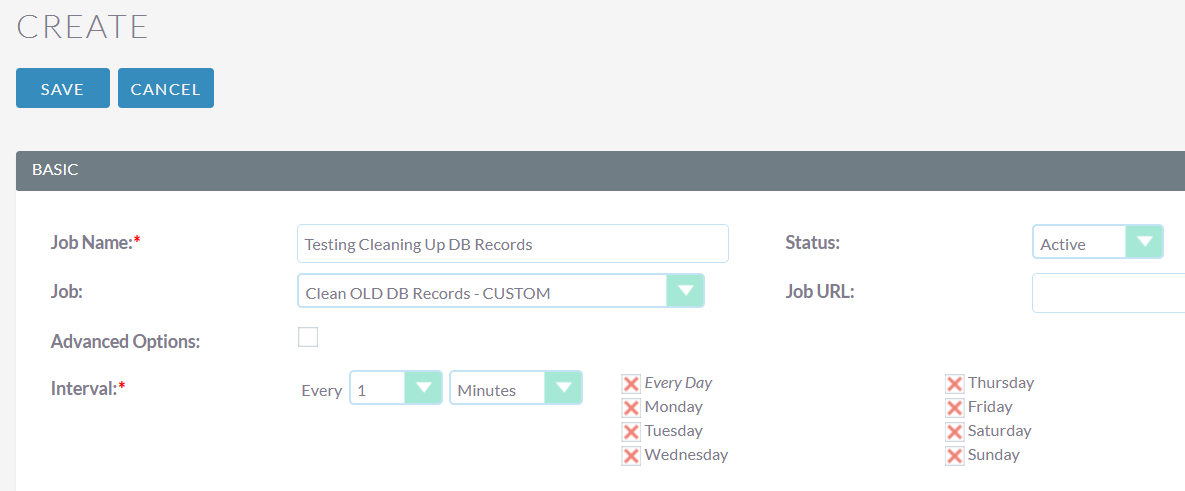Toggle the Wednesday checkbox

pyautogui.click(x=631, y=456)
